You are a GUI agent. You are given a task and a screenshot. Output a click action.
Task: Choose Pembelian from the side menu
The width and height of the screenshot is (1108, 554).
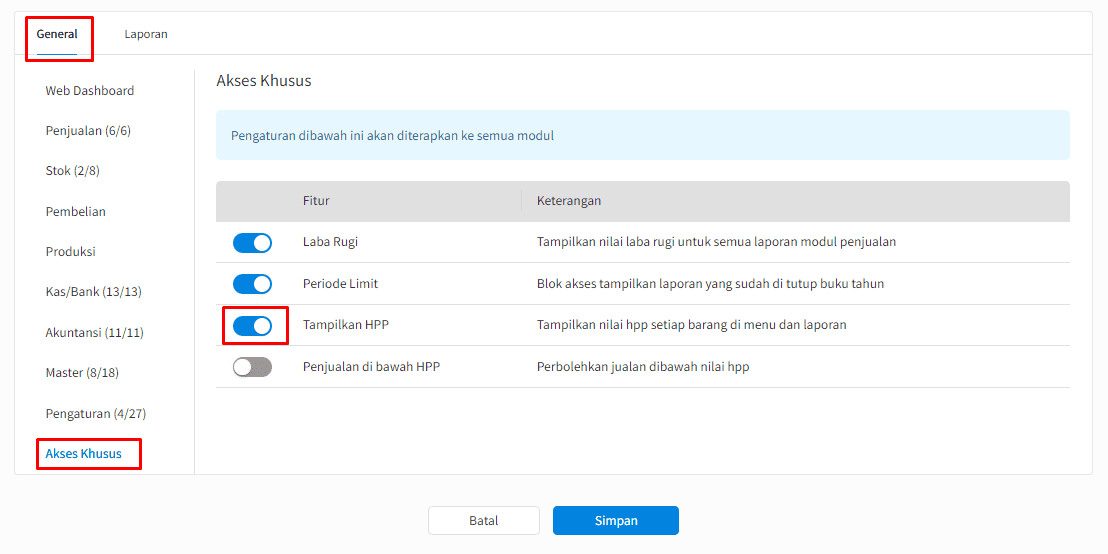pos(75,212)
